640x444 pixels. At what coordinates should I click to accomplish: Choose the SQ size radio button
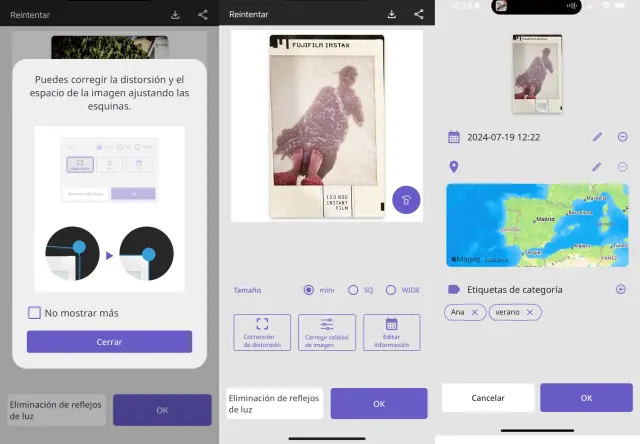(x=353, y=290)
